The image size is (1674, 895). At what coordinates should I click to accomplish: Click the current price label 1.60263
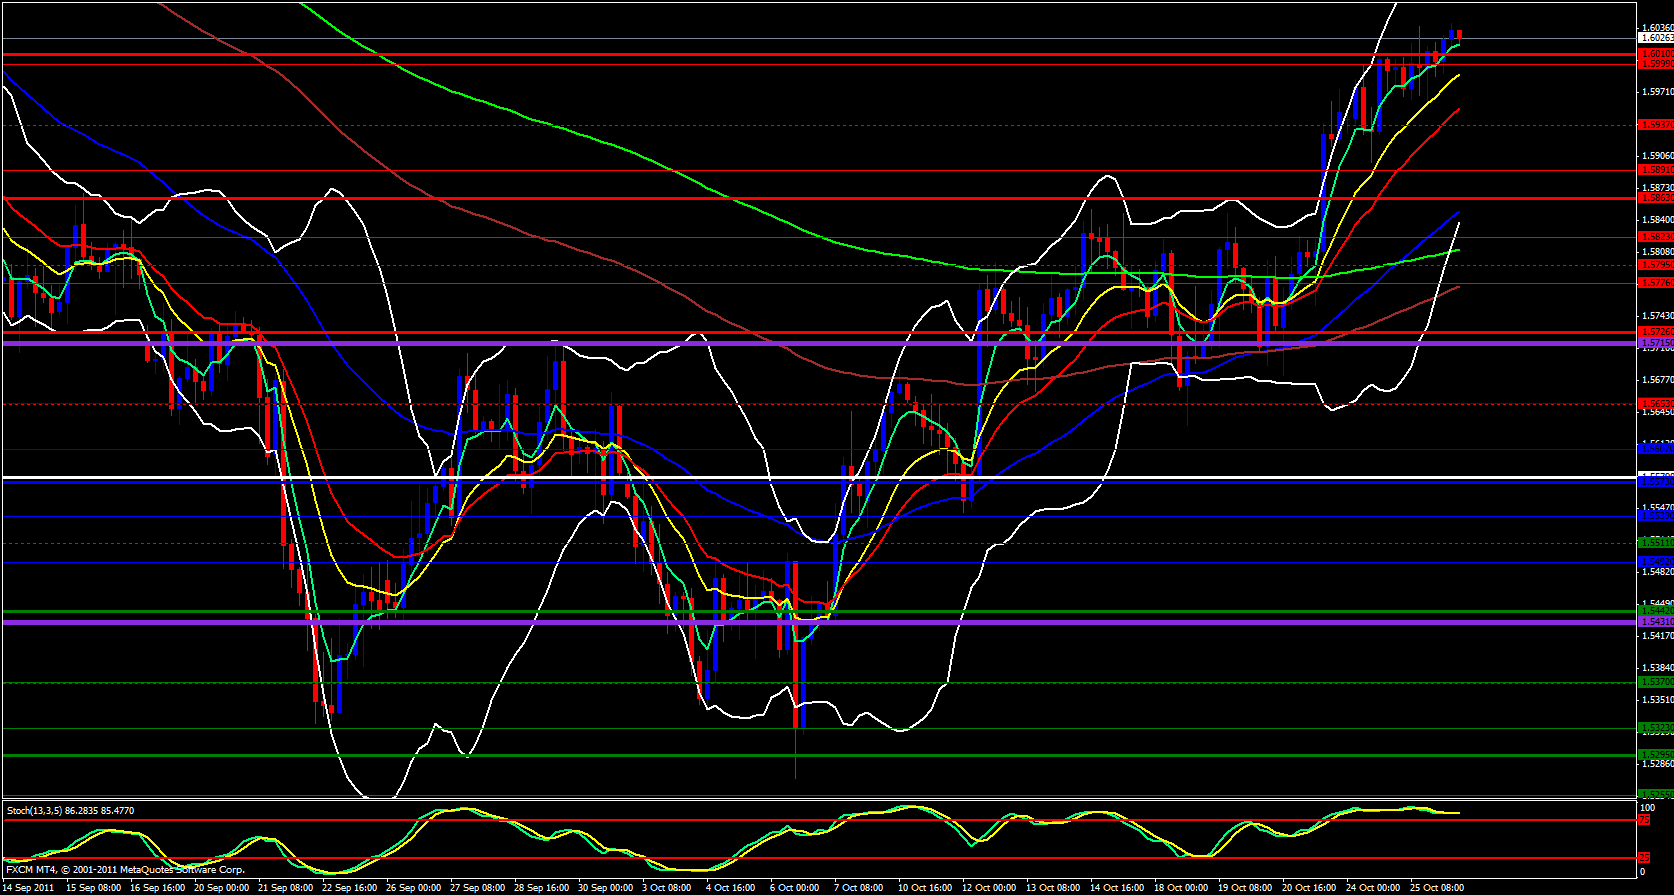coord(1655,38)
